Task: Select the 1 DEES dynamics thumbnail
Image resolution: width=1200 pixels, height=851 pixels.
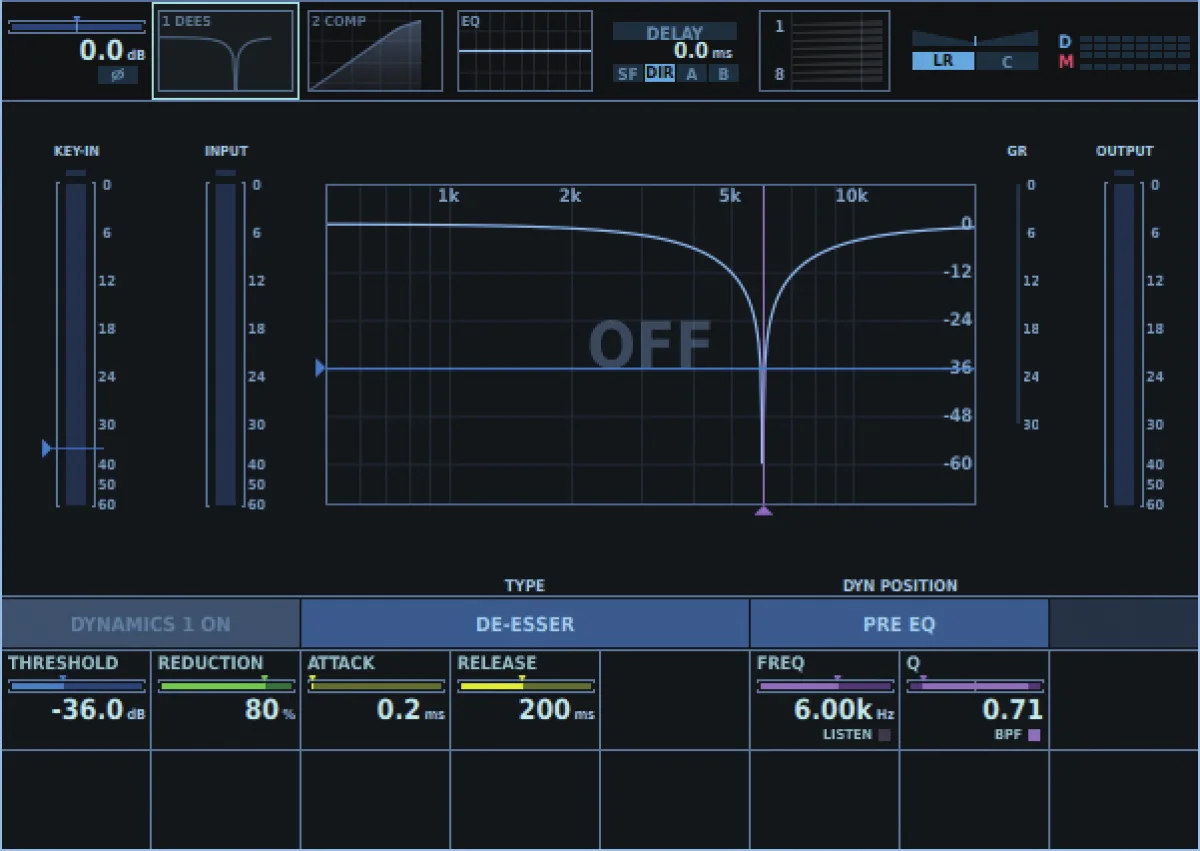Action: click(x=226, y=51)
